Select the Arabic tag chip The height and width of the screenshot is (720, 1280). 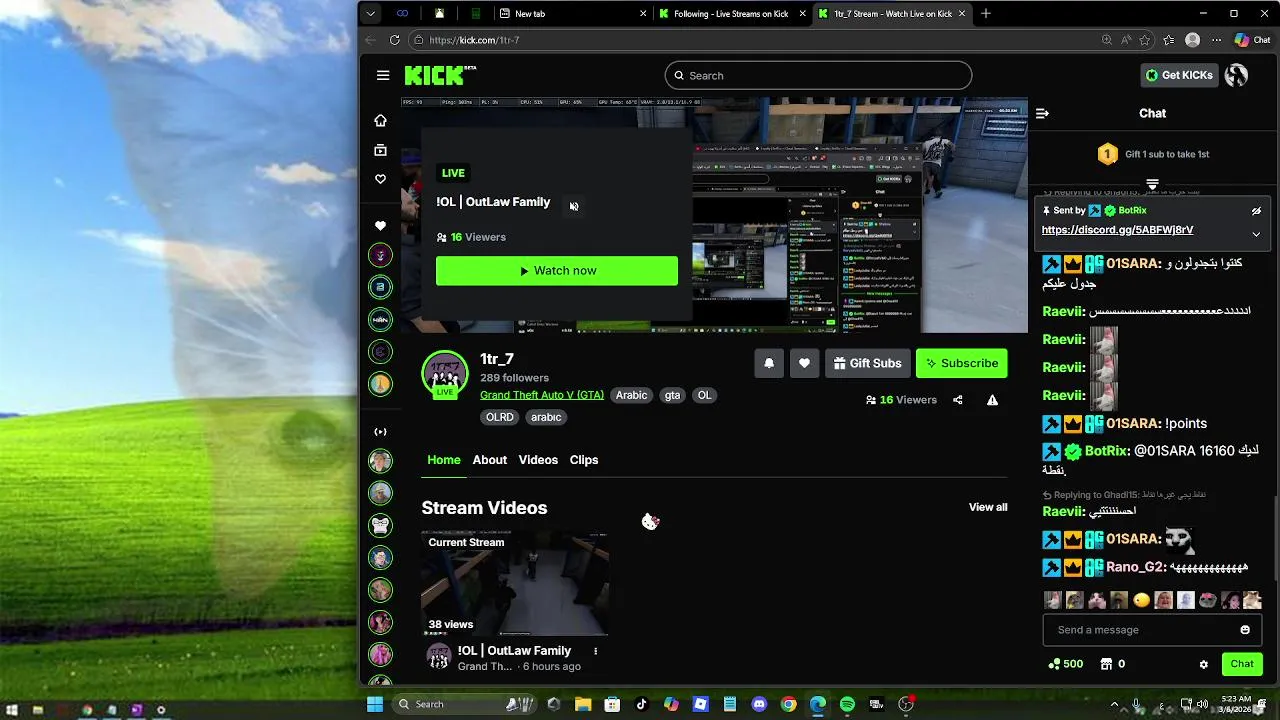(x=631, y=395)
